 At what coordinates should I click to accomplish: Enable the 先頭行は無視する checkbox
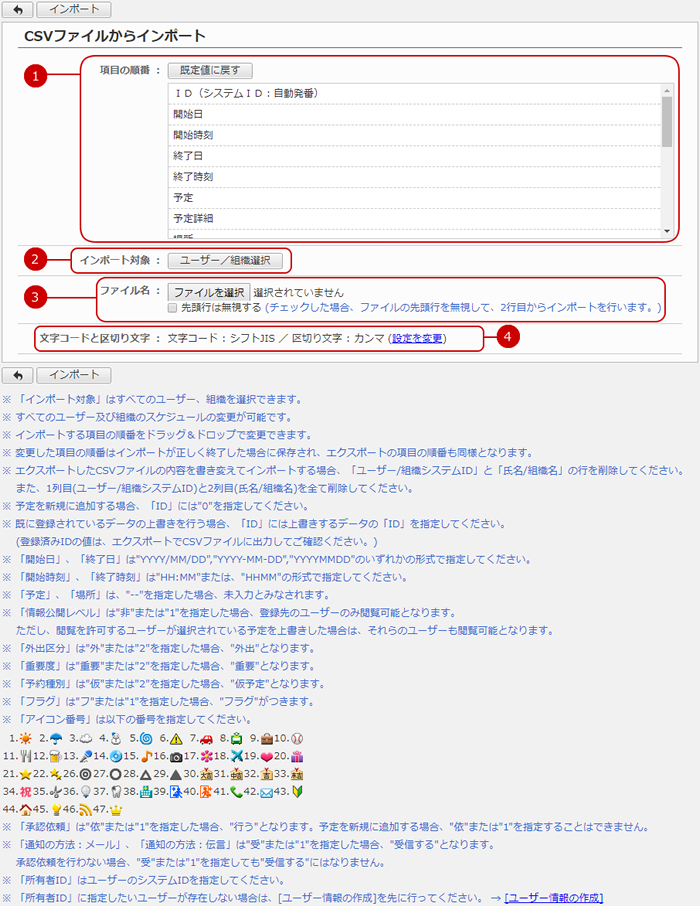[173, 308]
